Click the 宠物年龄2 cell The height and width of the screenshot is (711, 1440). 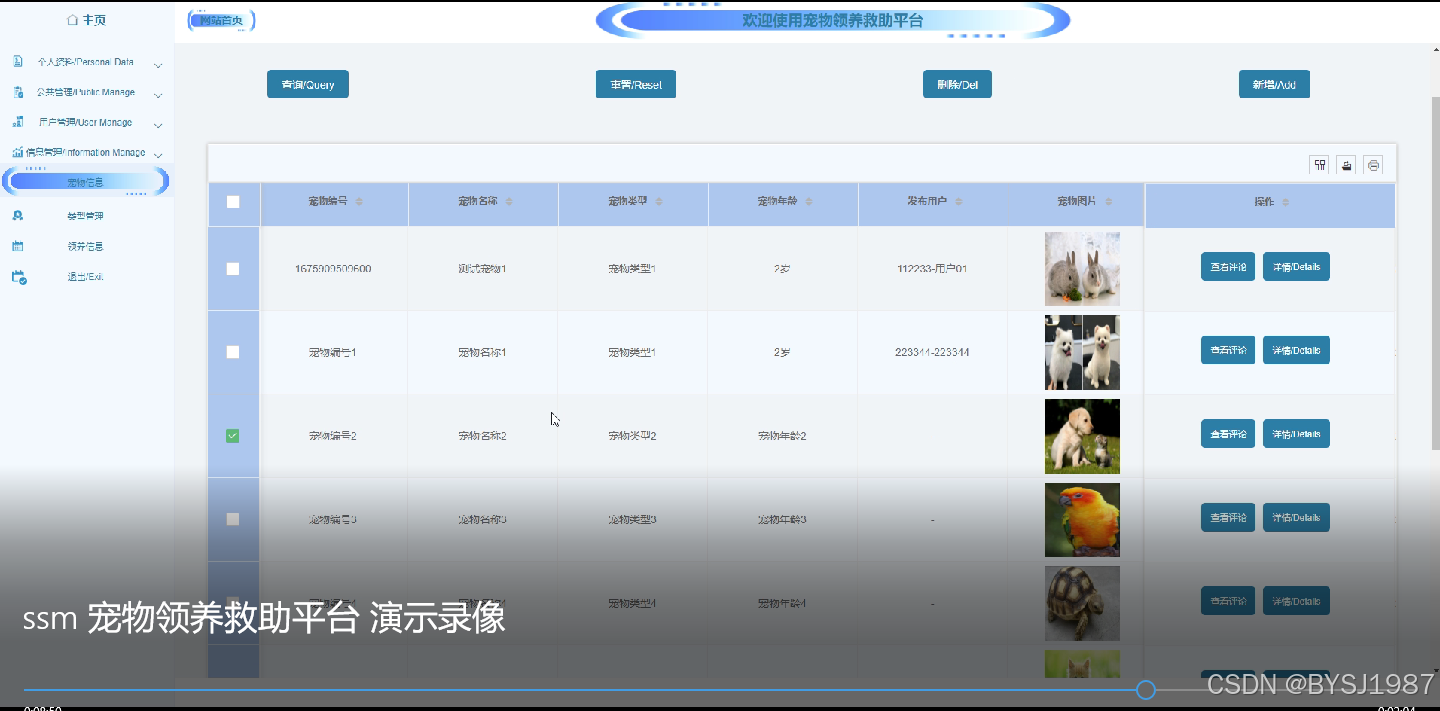click(x=782, y=436)
